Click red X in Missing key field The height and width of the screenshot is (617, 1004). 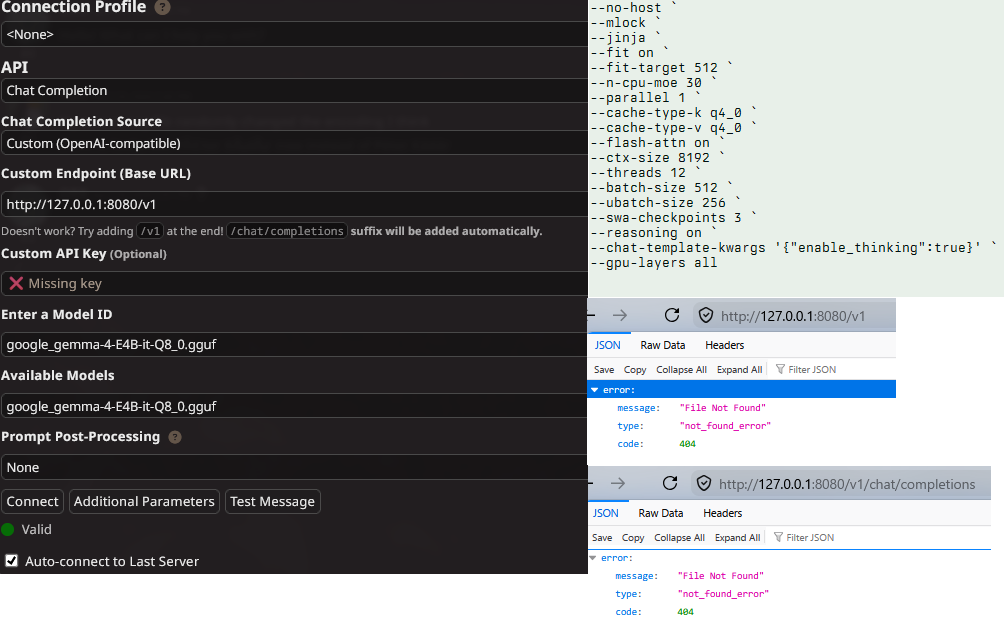[16, 284]
